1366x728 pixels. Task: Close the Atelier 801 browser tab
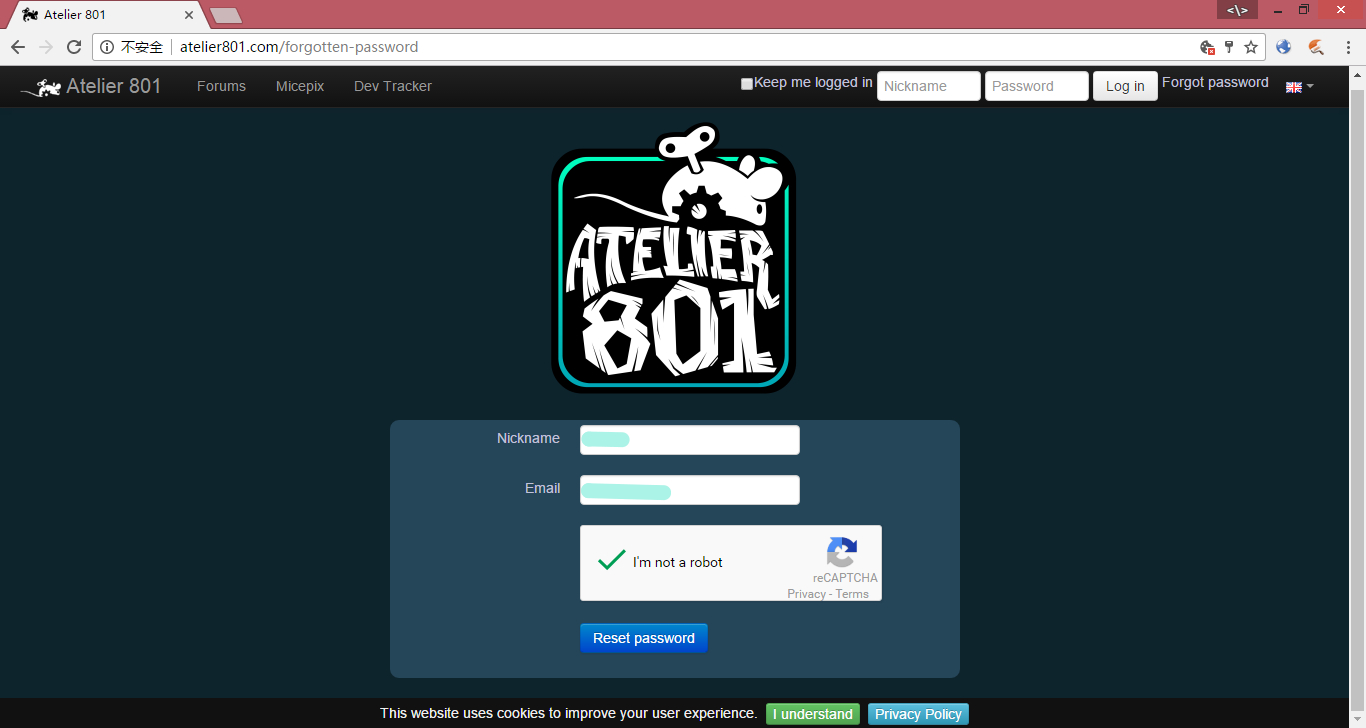[x=189, y=15]
